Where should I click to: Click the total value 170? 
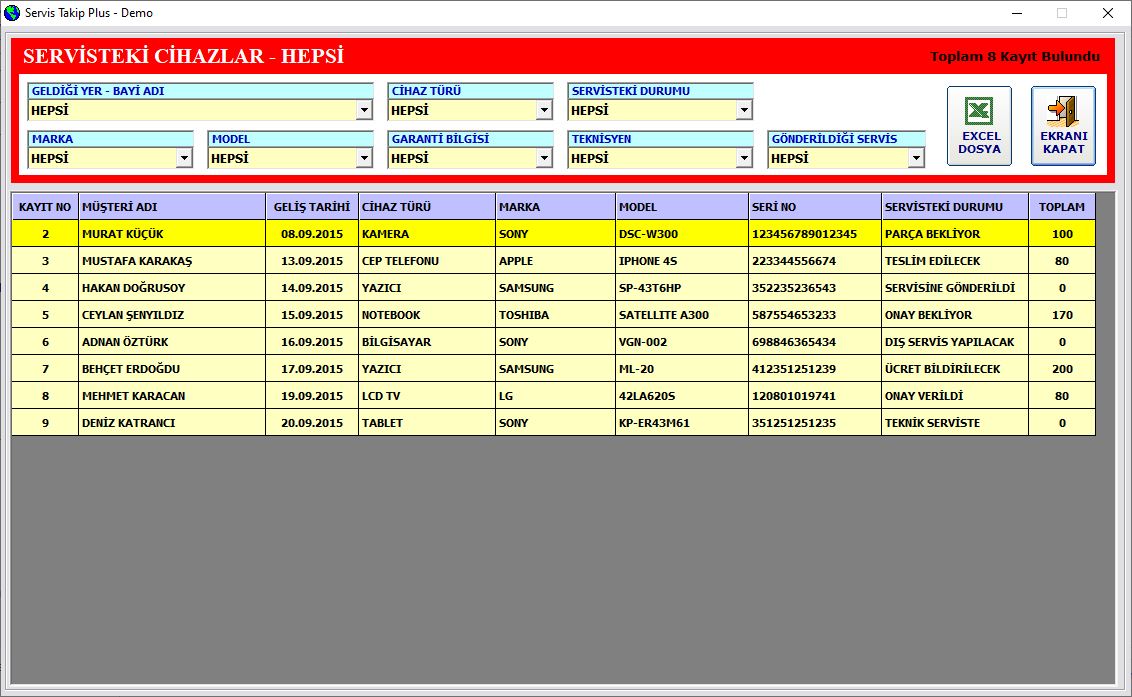click(x=1062, y=315)
